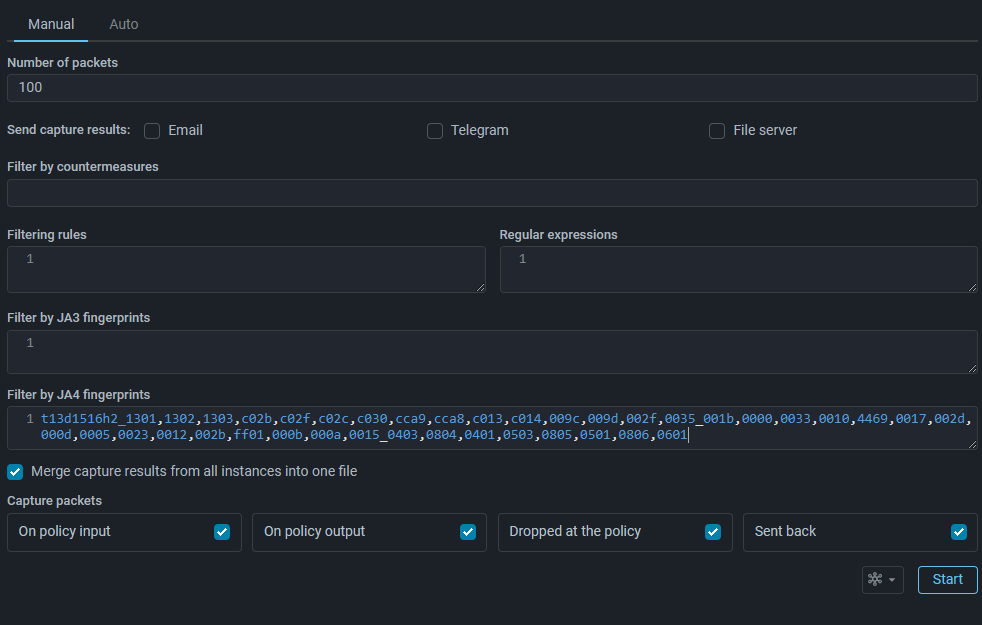Click the Filter by countermeasures field
This screenshot has width=982, height=625.
[x=491, y=193]
